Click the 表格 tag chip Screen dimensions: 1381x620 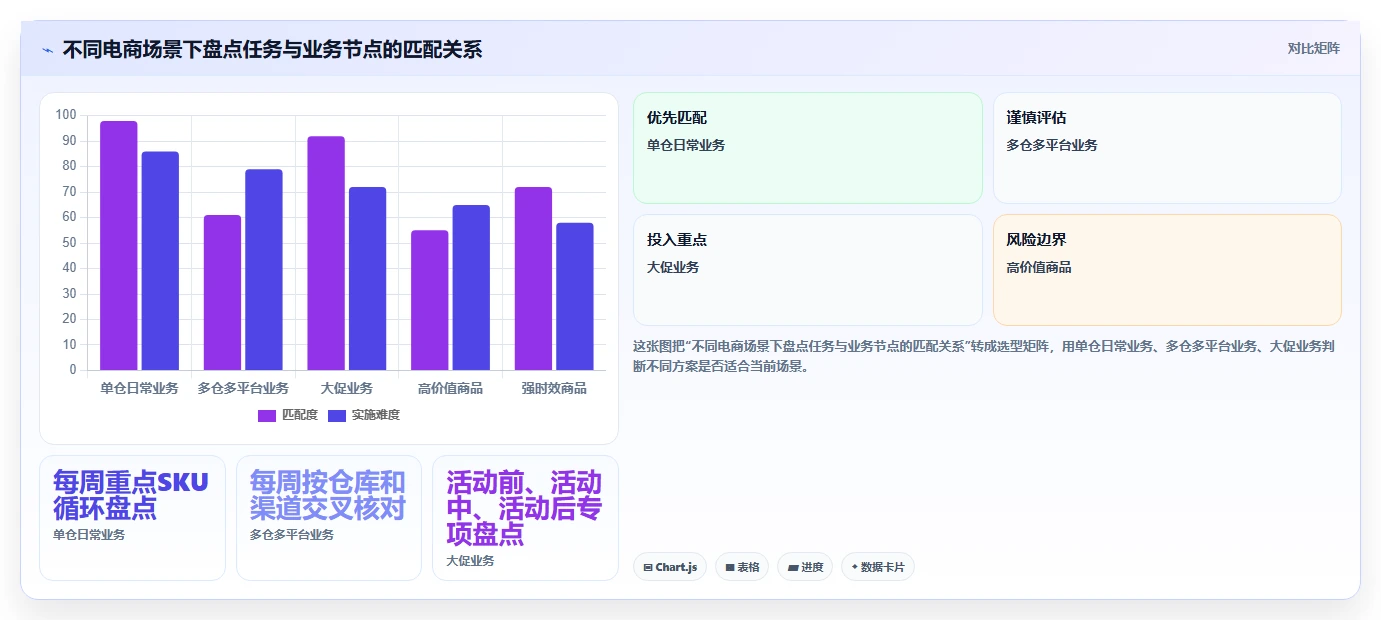coord(742,567)
